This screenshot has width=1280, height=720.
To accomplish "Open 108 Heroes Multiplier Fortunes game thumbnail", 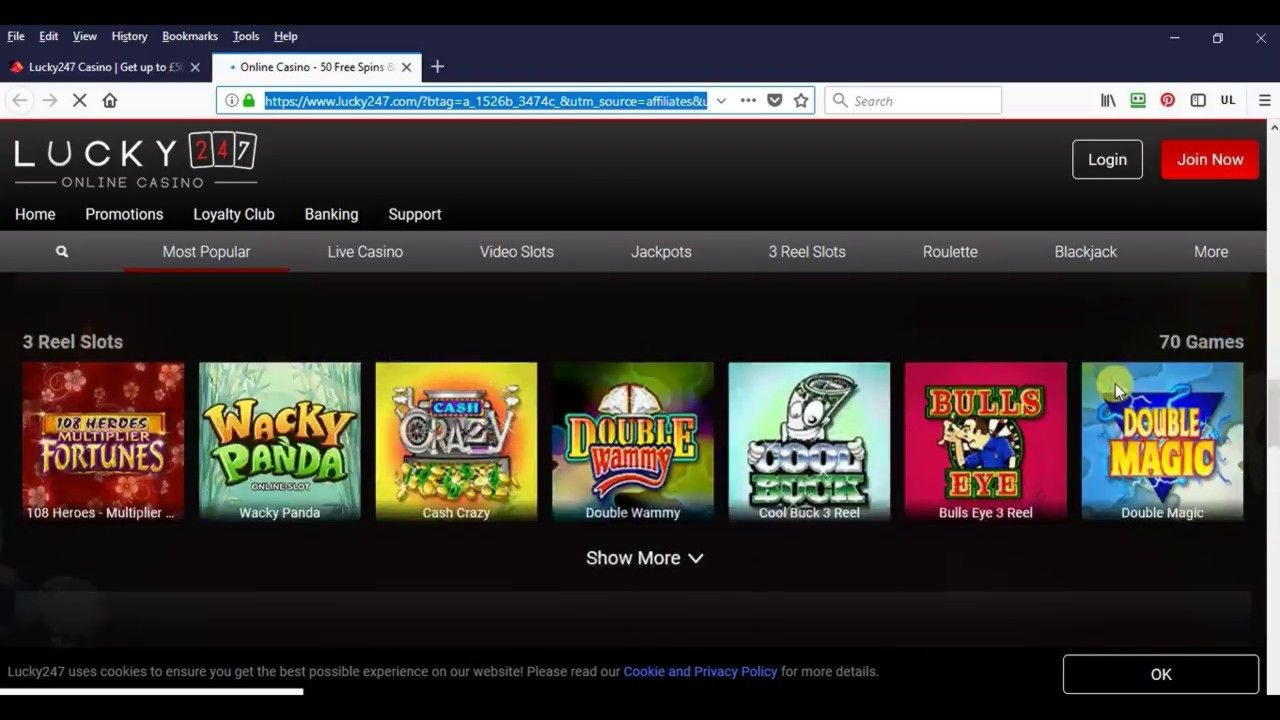I will (103, 442).
